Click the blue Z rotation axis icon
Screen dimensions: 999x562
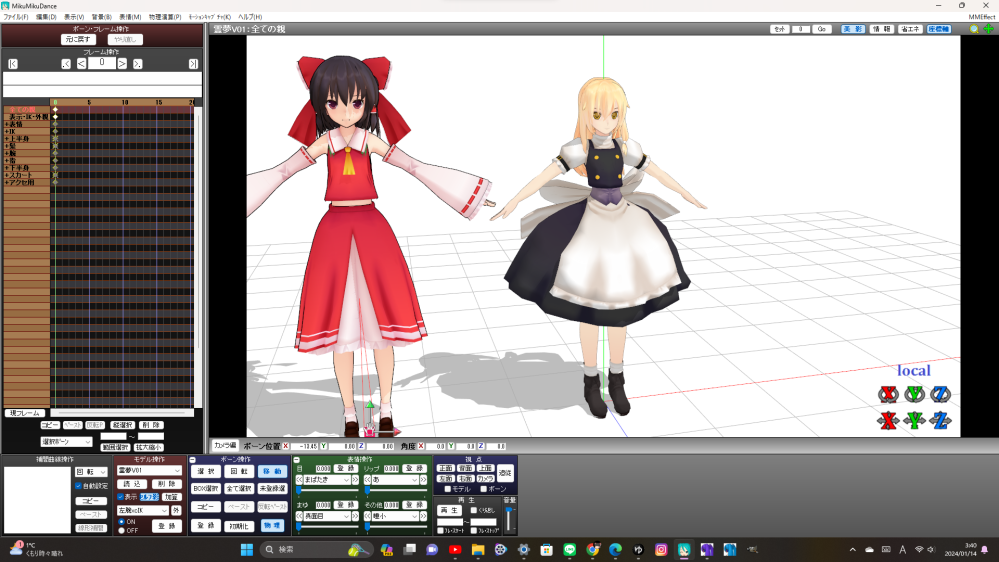pyautogui.click(x=940, y=394)
